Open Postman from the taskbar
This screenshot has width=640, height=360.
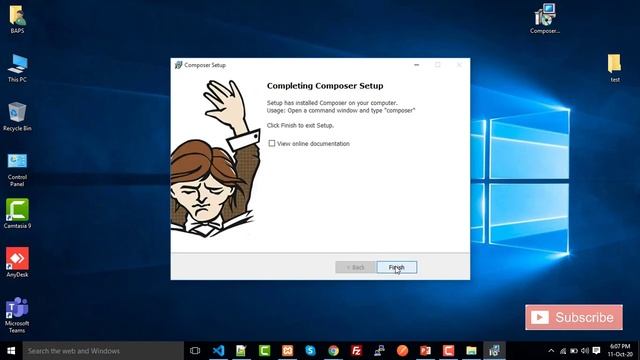pyautogui.click(x=402, y=351)
